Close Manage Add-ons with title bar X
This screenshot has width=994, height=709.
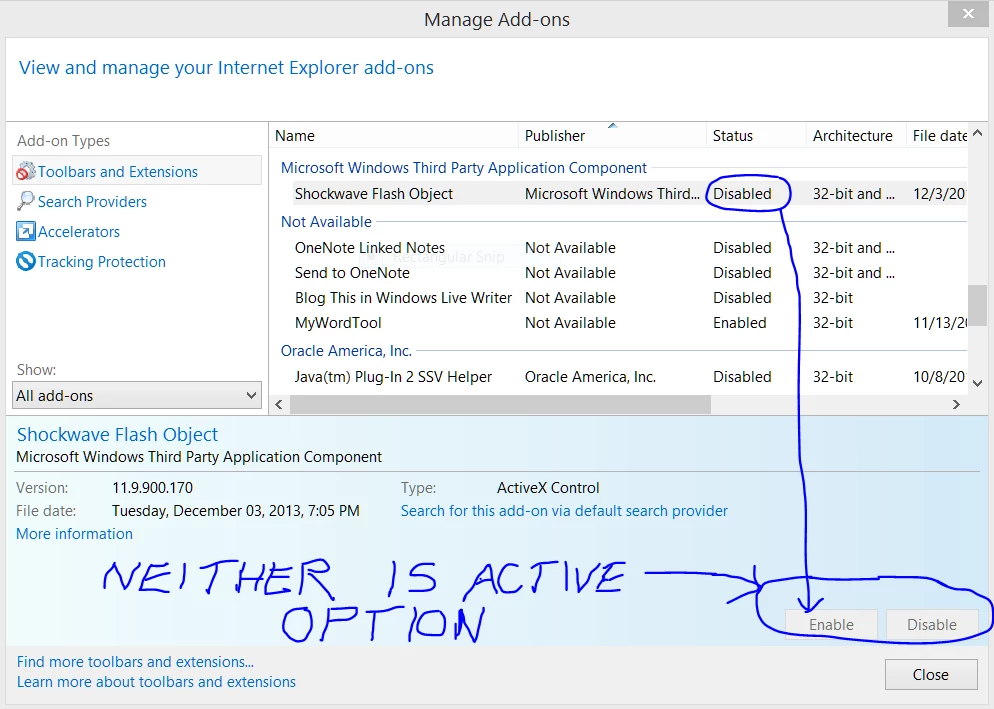point(967,14)
